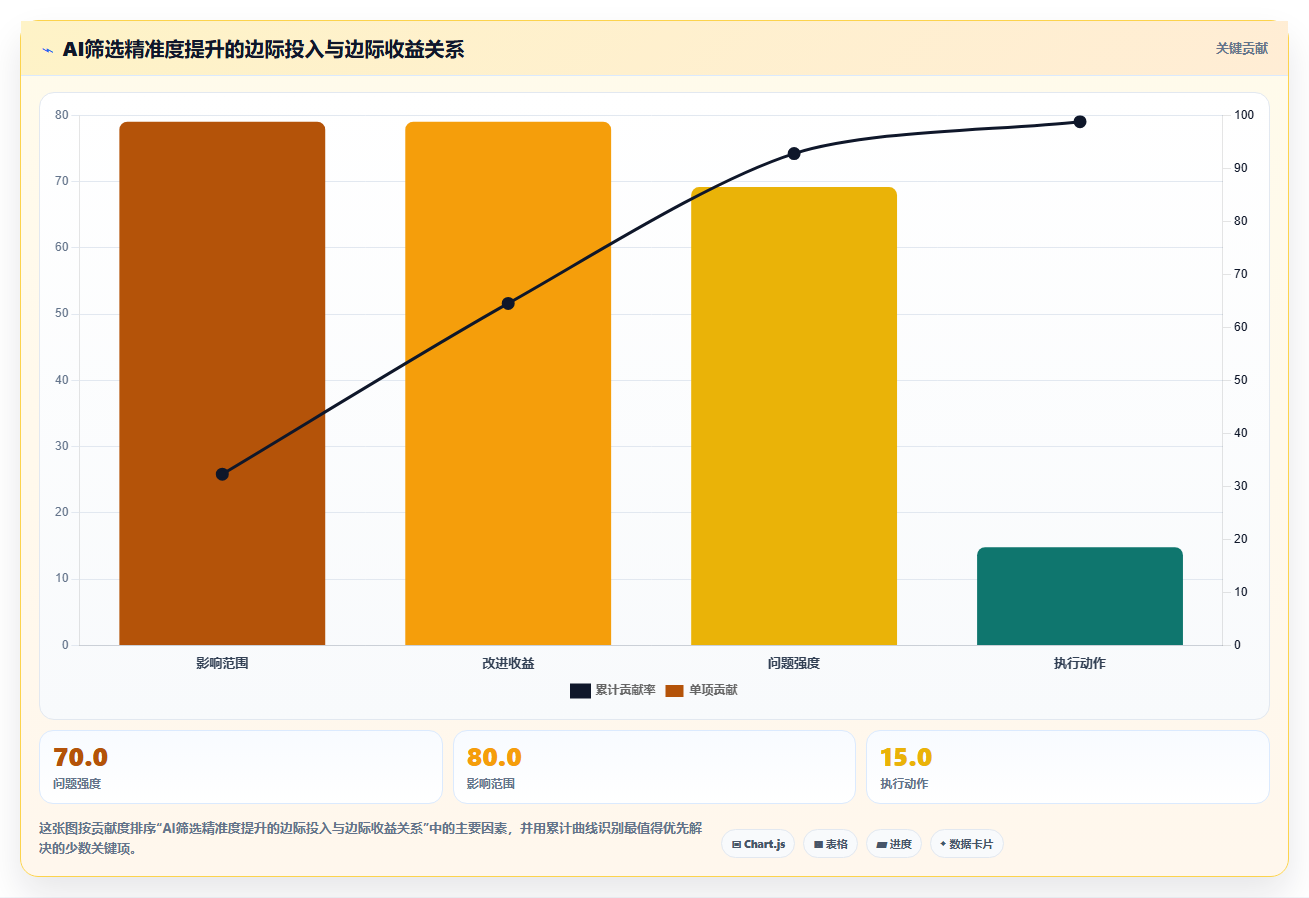The image size is (1309, 898).
Task: Click the cumulative line point above 改进收益
Action: coord(508,303)
